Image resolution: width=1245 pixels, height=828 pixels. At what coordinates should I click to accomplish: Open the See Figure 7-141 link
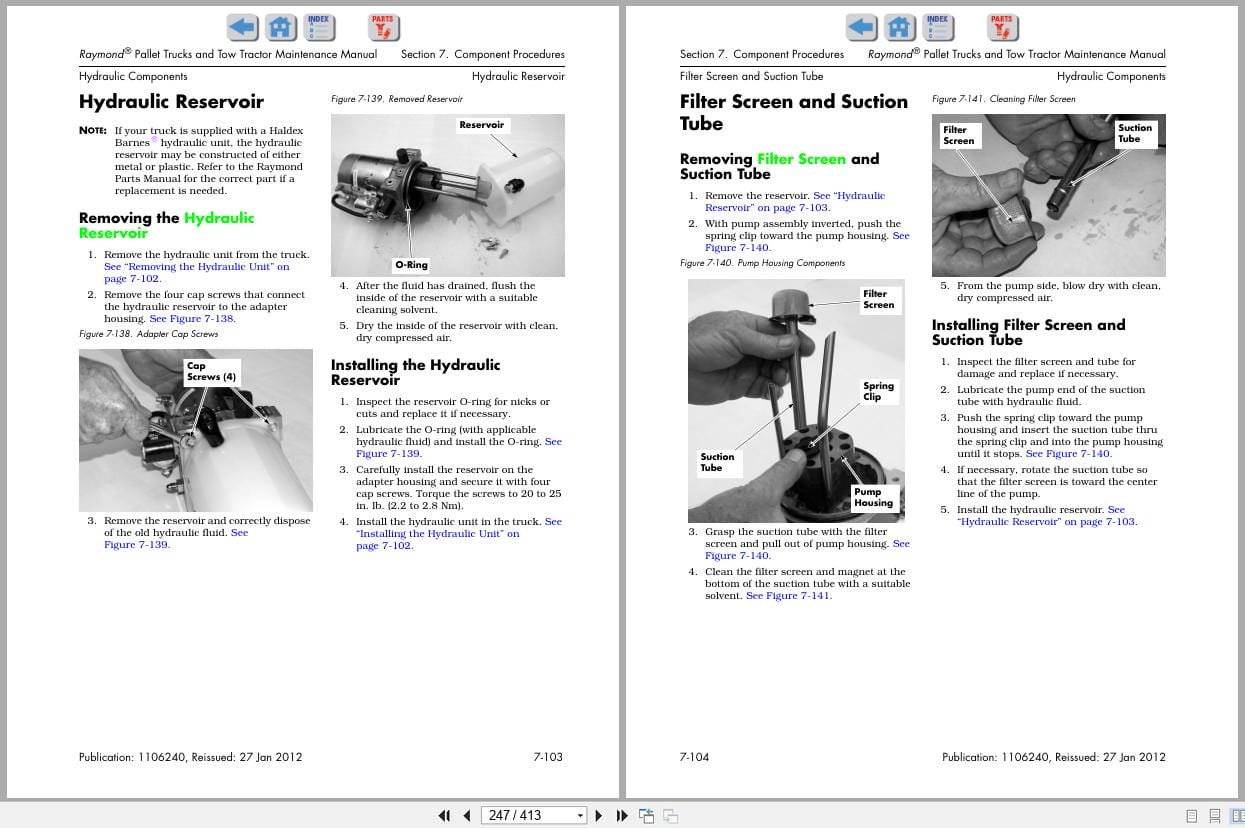point(789,596)
